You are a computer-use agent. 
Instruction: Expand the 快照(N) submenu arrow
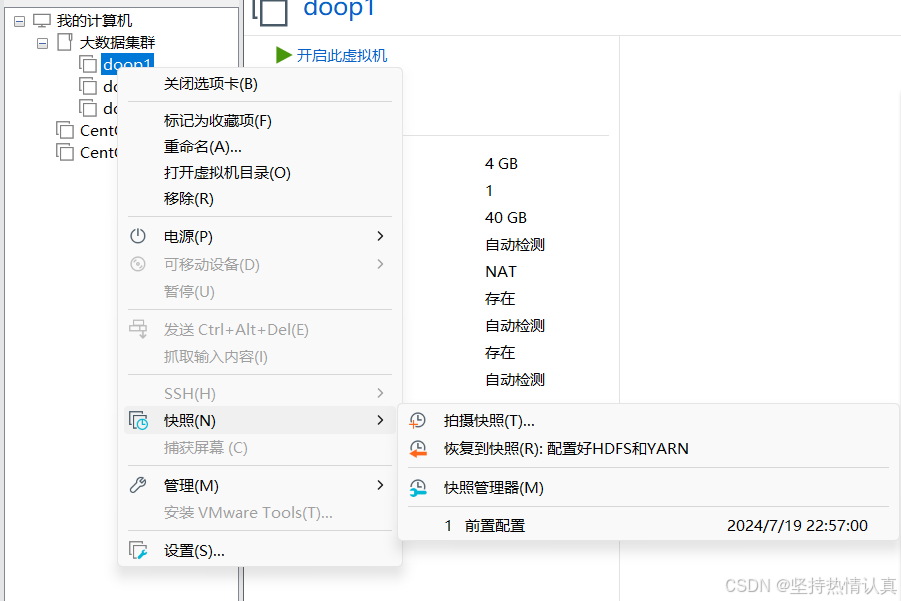380,420
